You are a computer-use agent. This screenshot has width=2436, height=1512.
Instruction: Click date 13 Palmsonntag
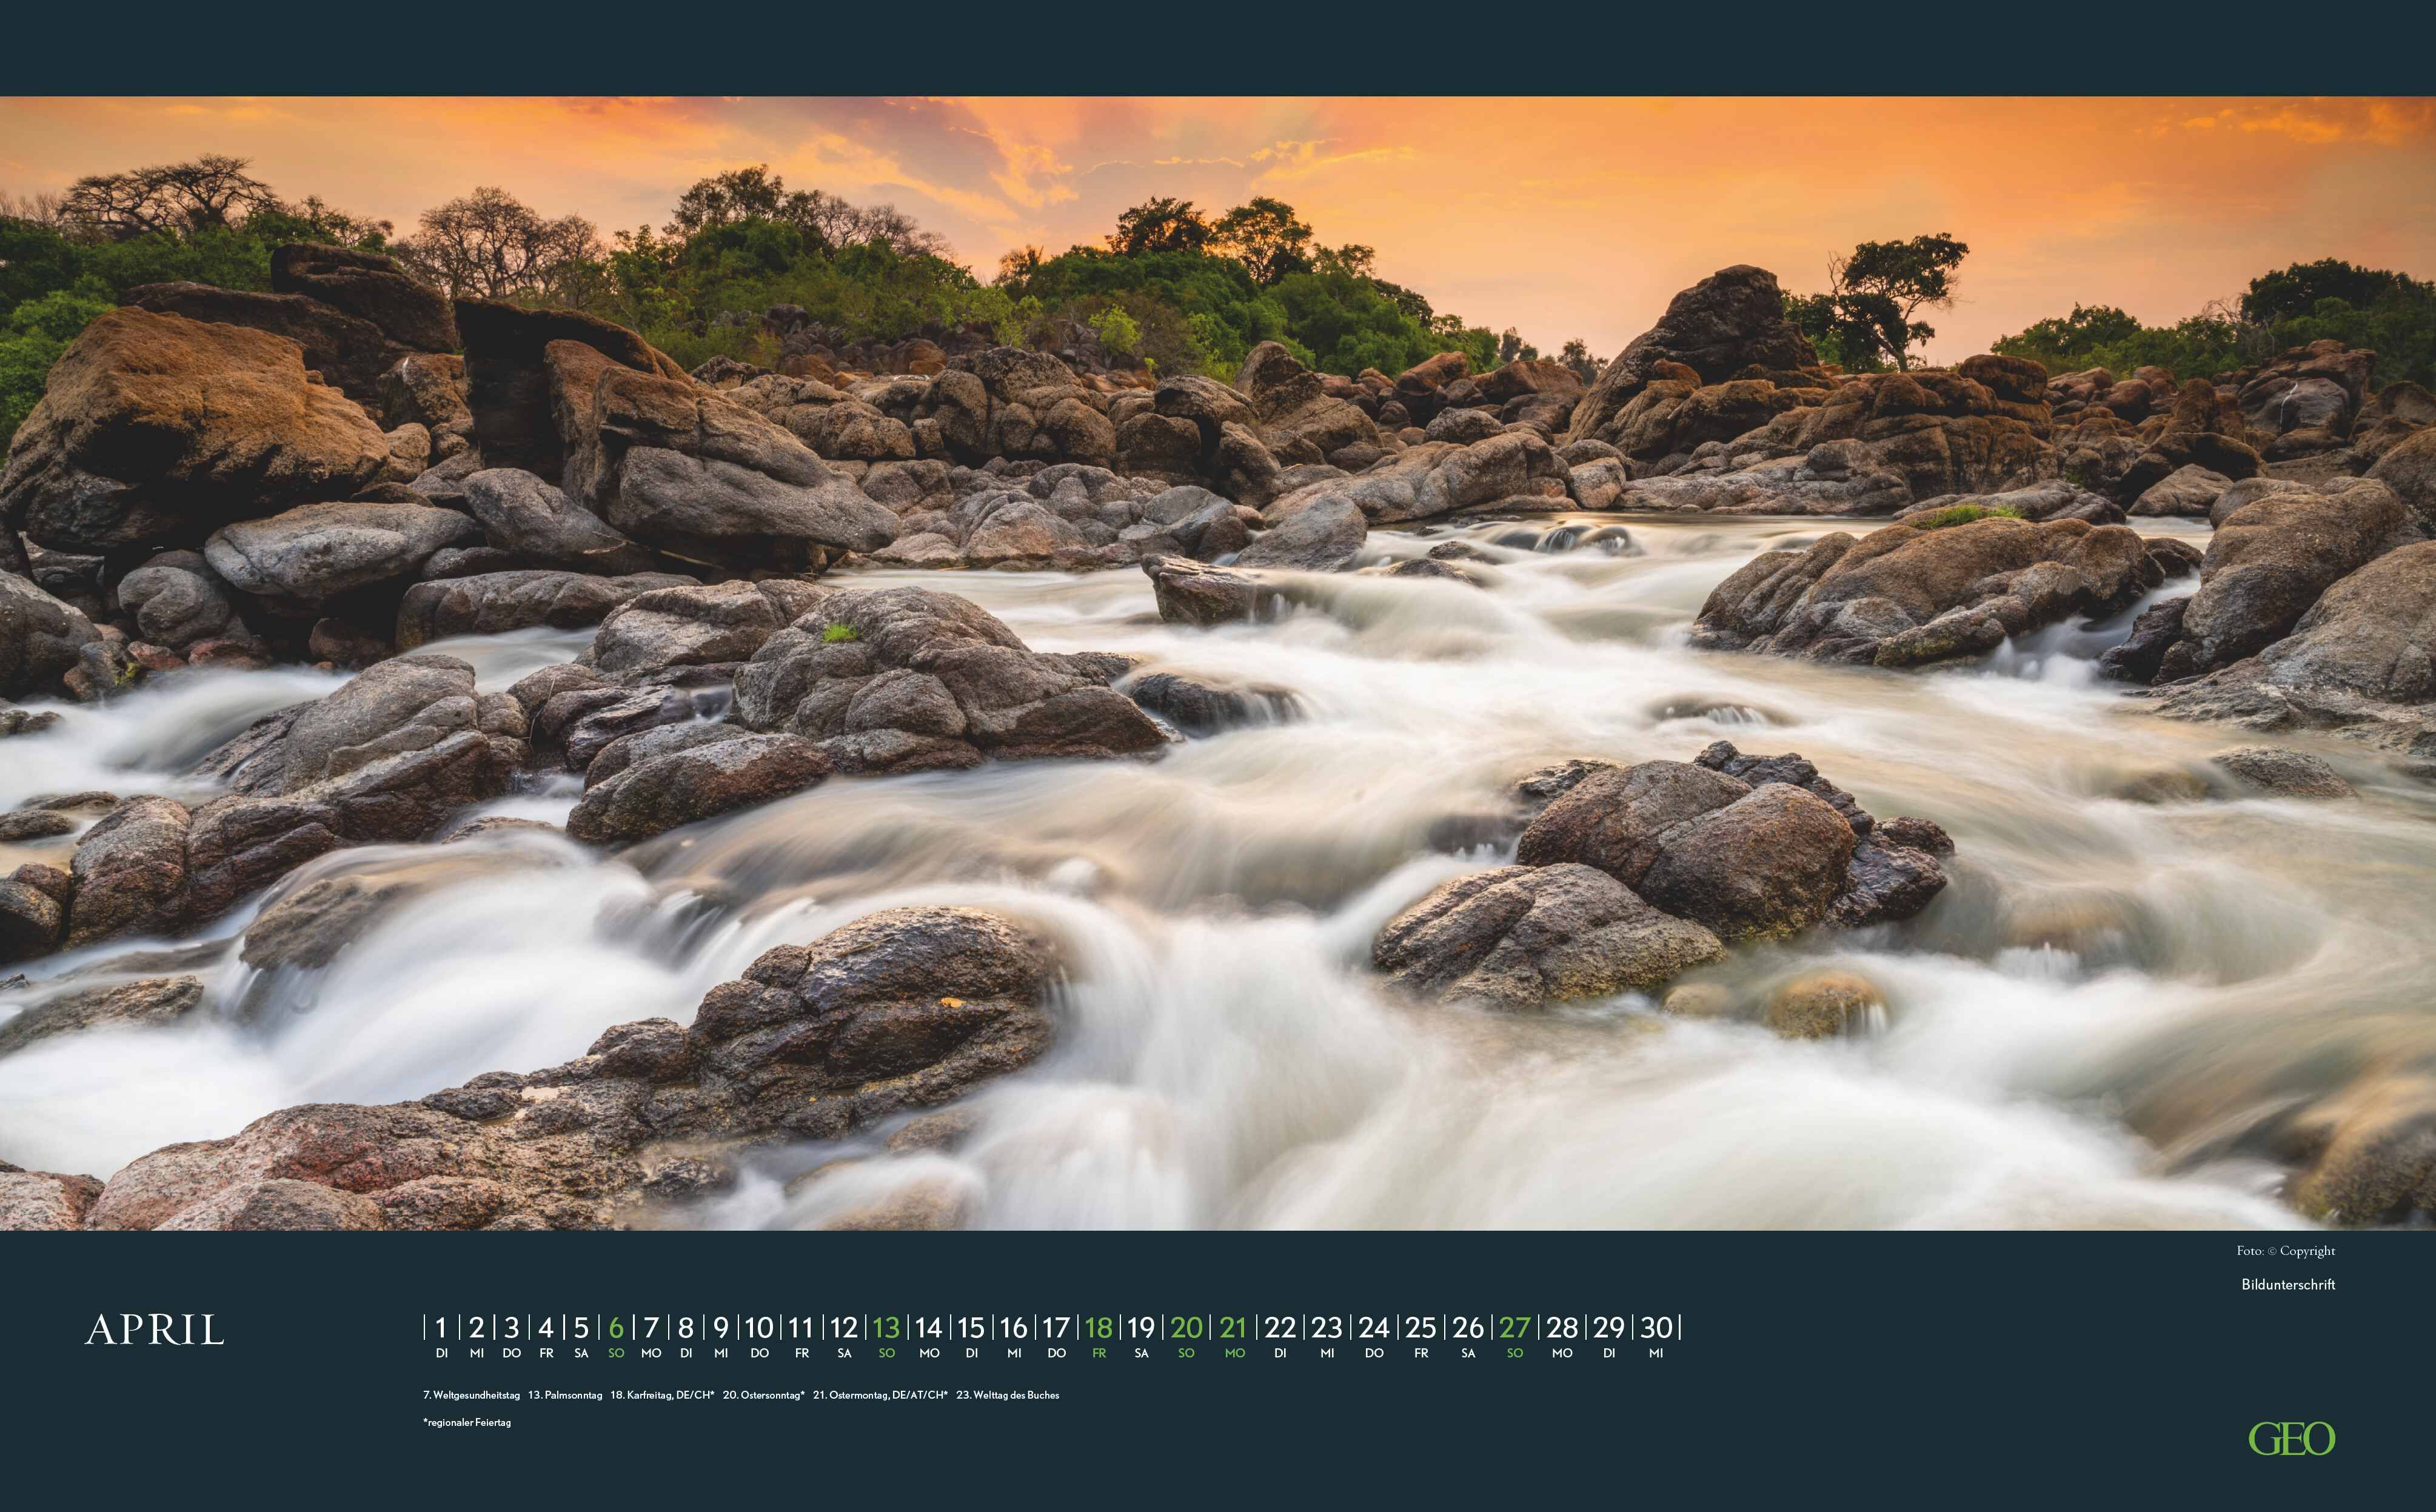coord(886,1328)
